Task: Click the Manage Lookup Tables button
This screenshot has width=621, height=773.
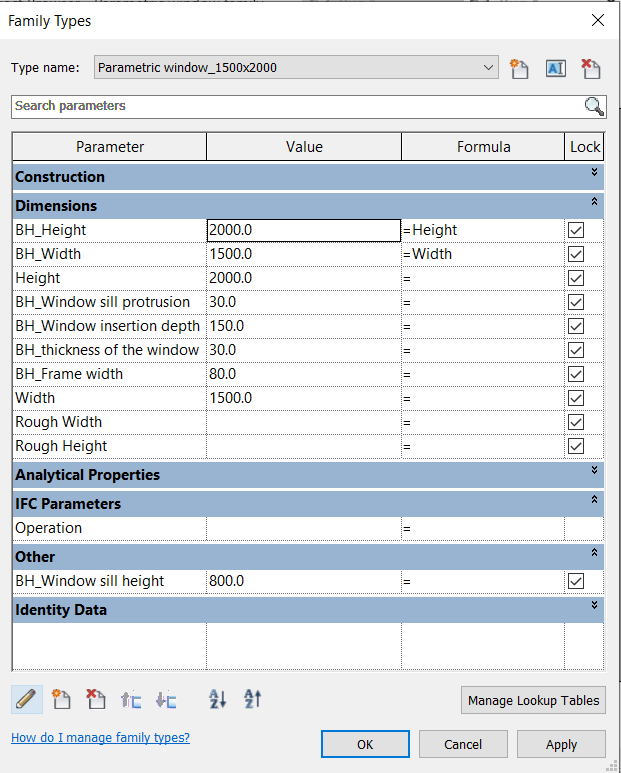Action: (533, 701)
